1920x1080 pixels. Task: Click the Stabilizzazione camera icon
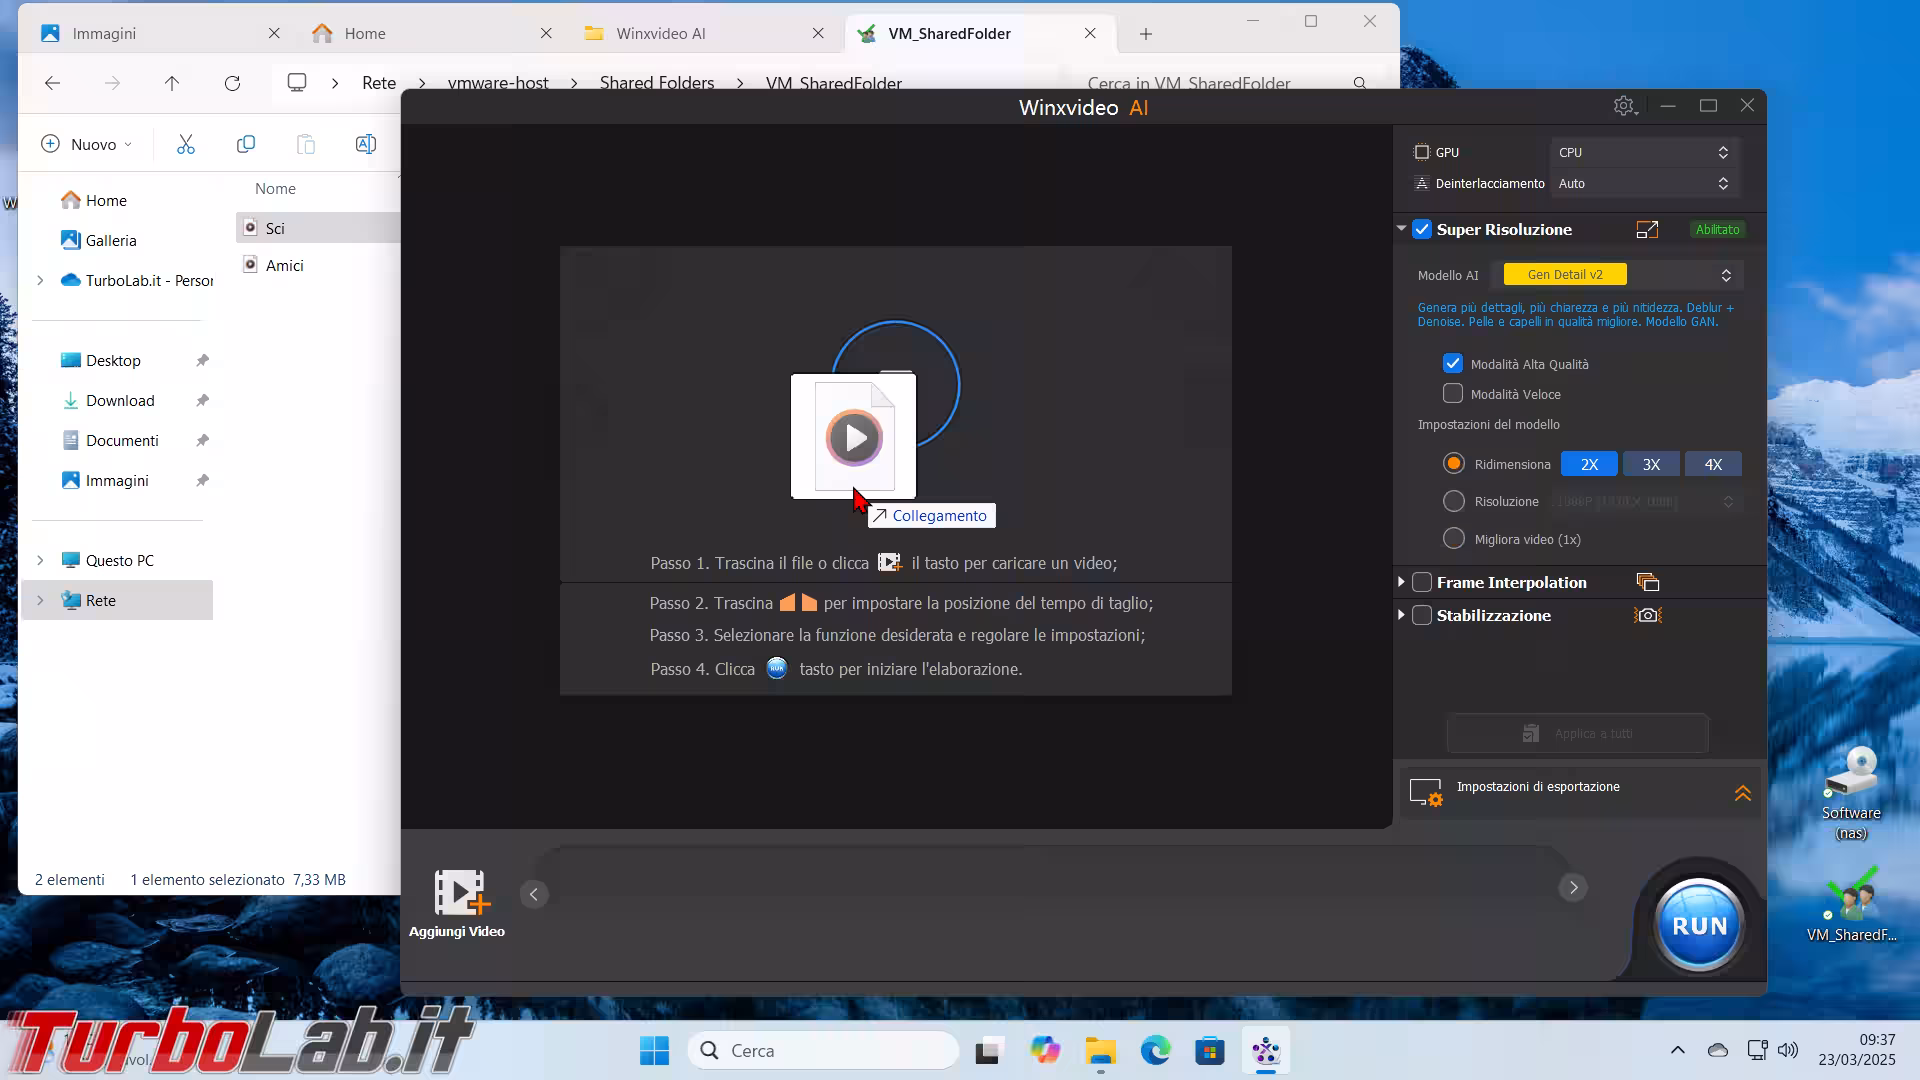click(1647, 615)
